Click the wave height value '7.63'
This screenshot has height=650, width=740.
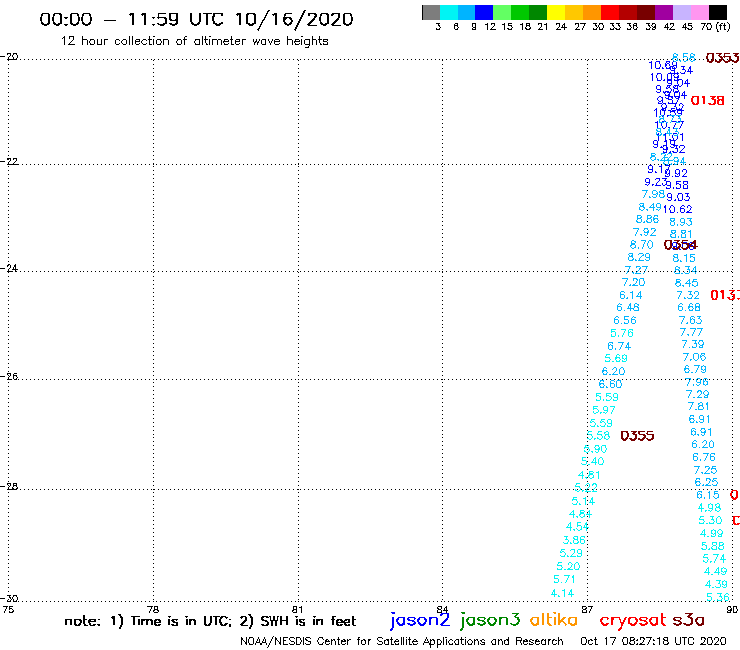[690, 320]
